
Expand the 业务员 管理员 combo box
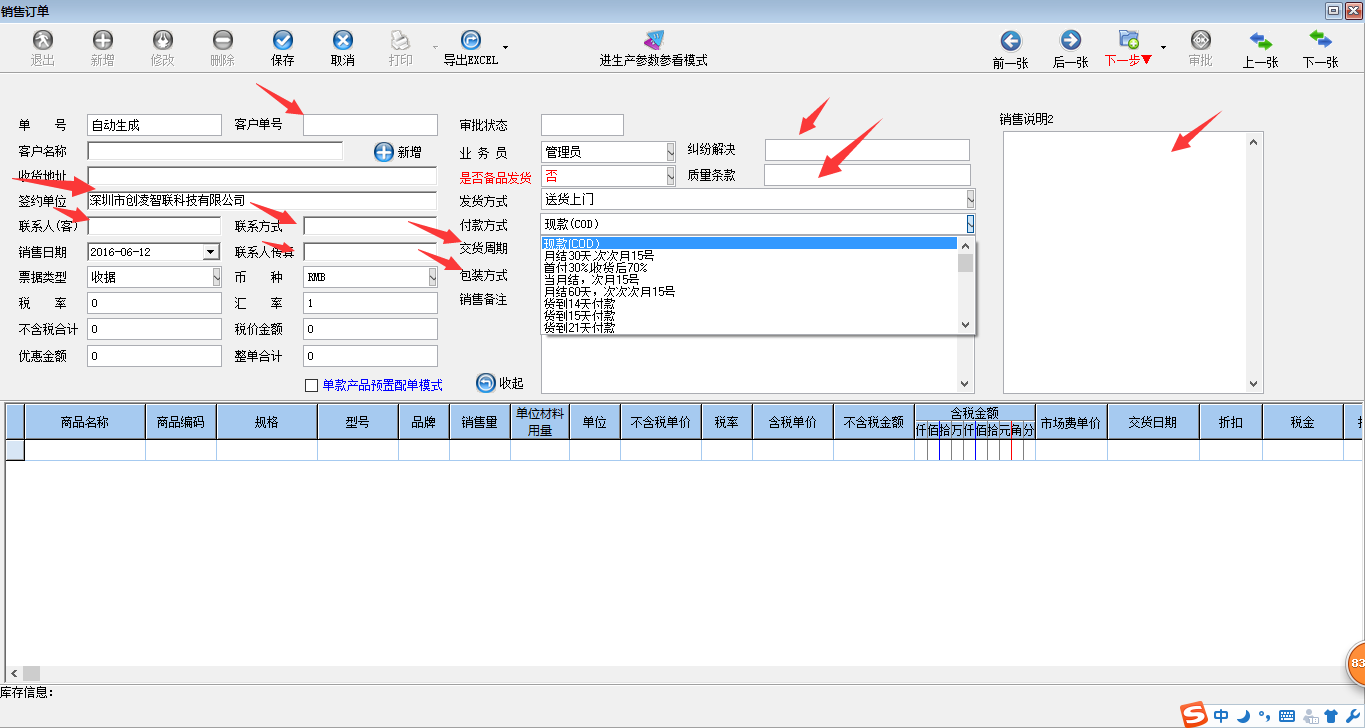670,152
